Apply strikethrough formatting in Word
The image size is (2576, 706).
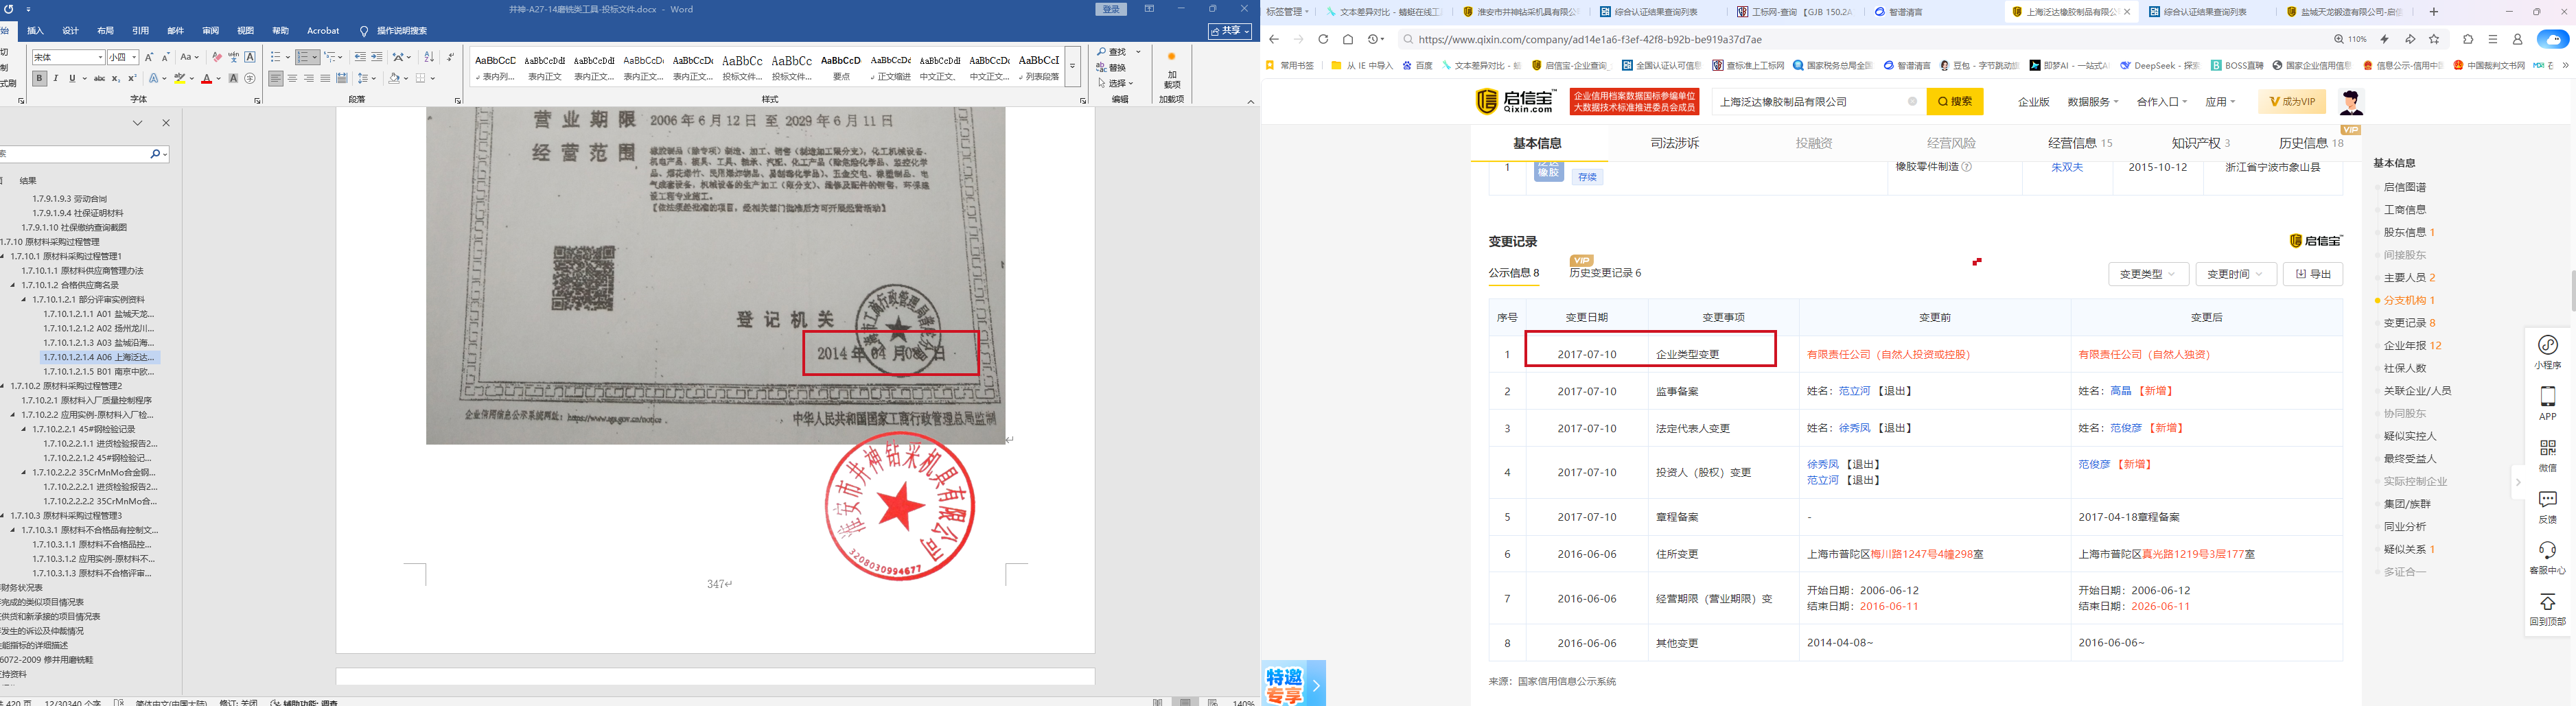[x=99, y=78]
